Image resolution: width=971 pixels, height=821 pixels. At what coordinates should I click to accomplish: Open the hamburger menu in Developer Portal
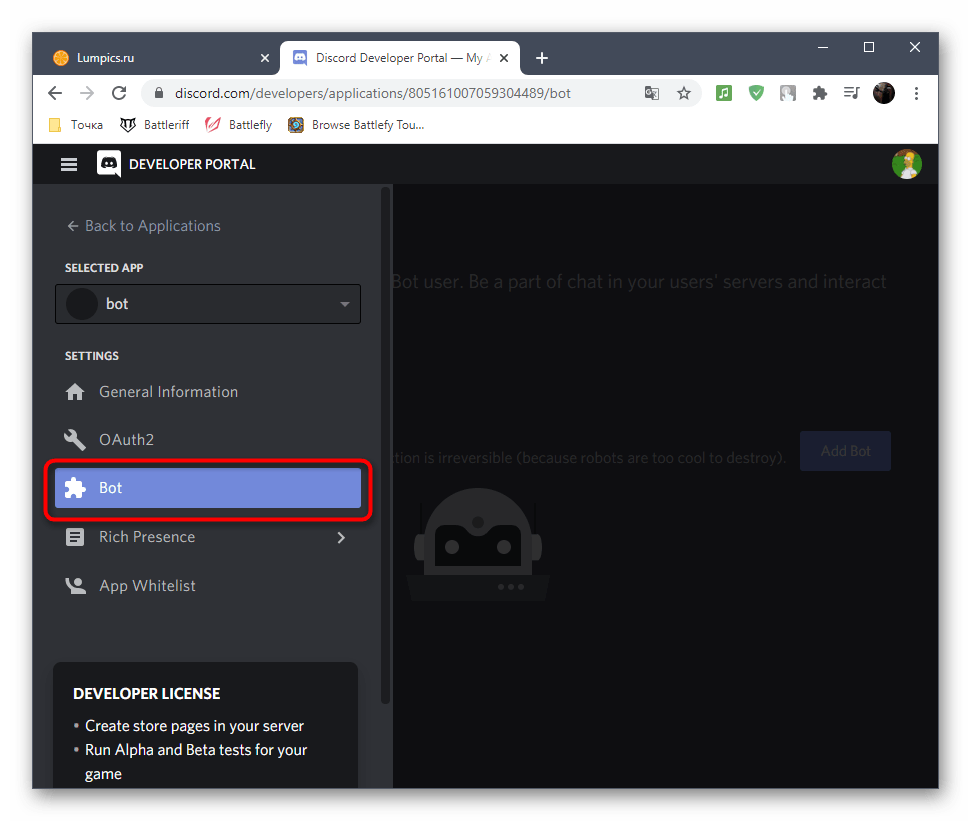click(69, 164)
